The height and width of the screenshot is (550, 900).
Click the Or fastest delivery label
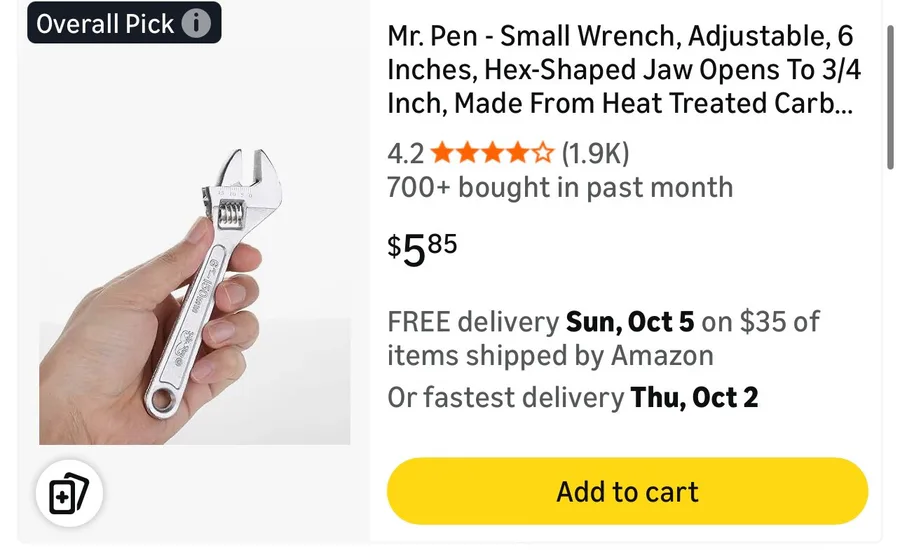pos(506,397)
